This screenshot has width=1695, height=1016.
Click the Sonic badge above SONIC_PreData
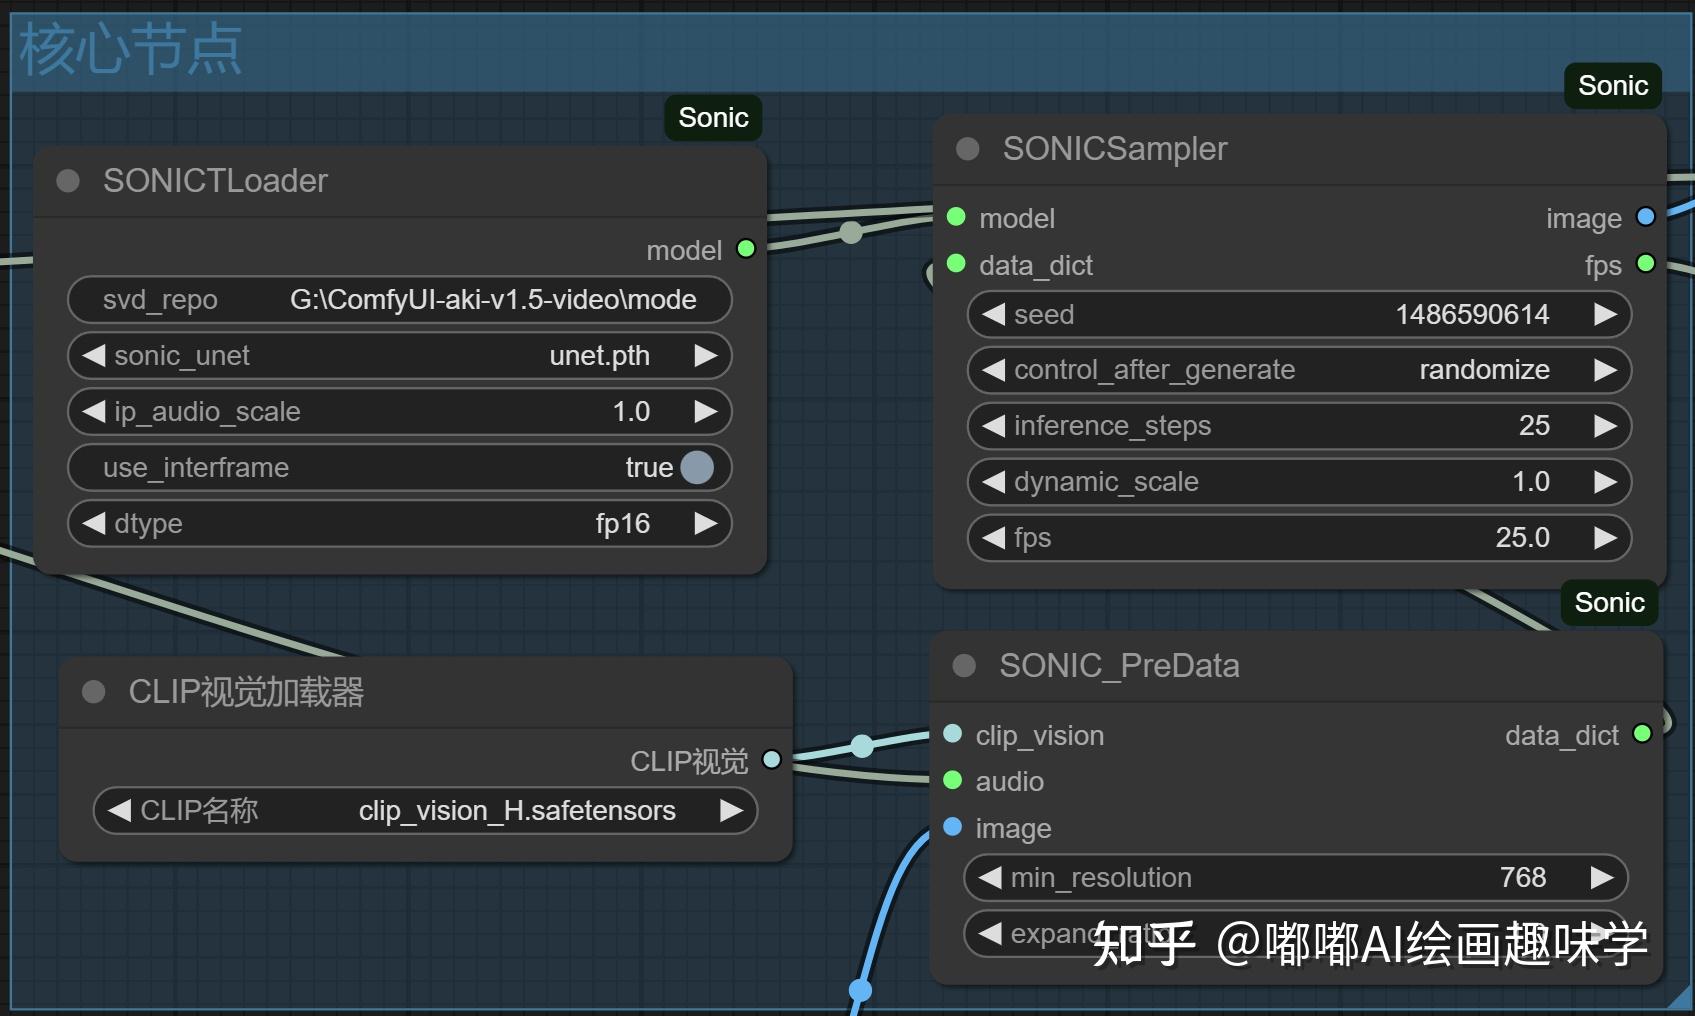click(x=1607, y=602)
